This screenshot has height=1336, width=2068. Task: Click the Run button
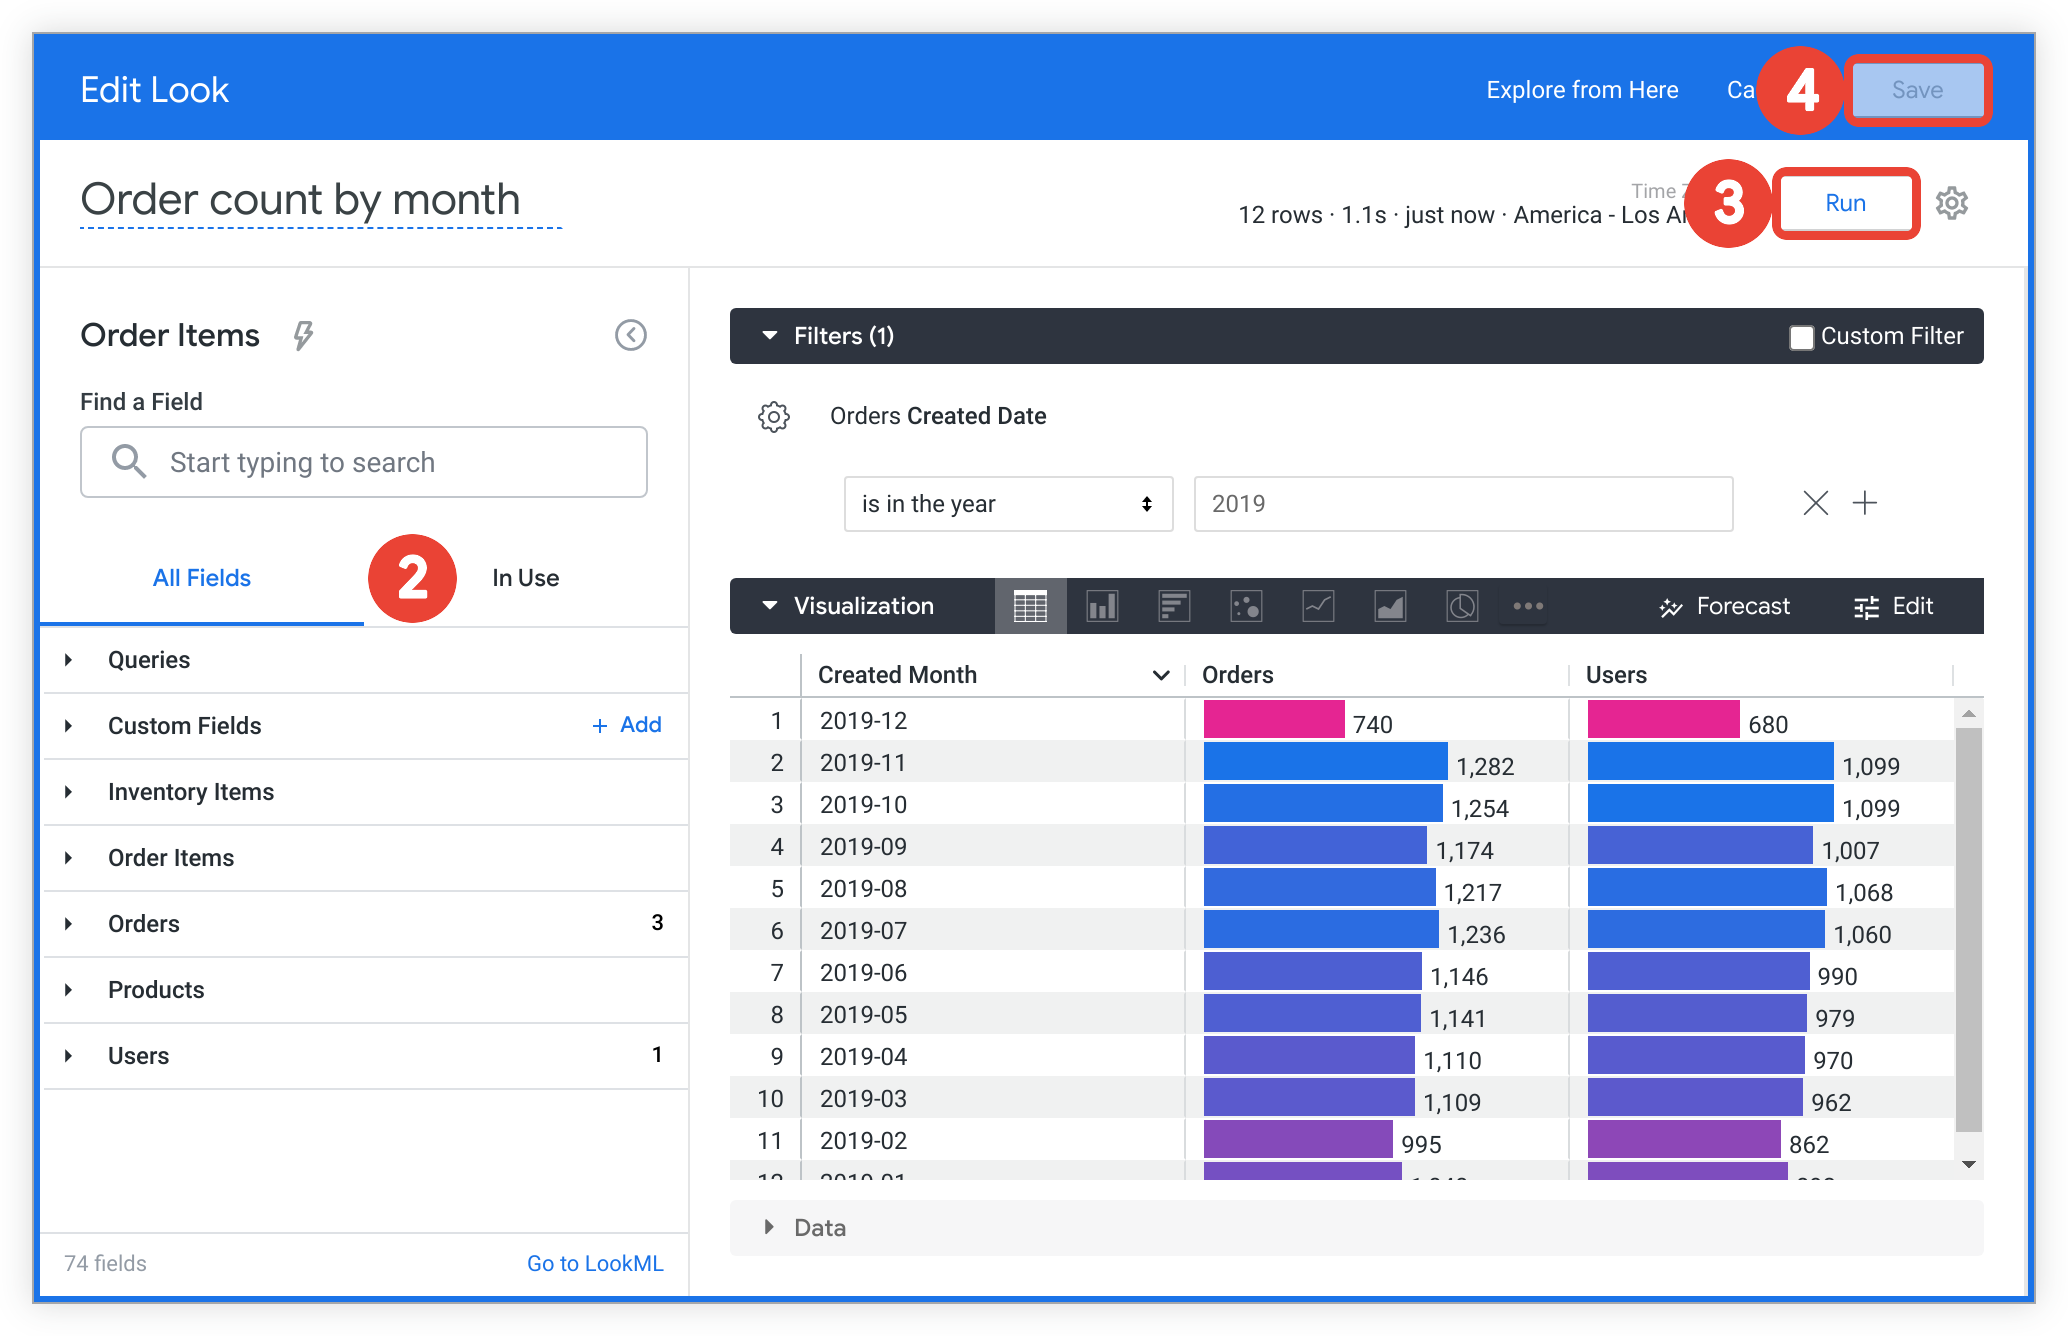pos(1846,203)
